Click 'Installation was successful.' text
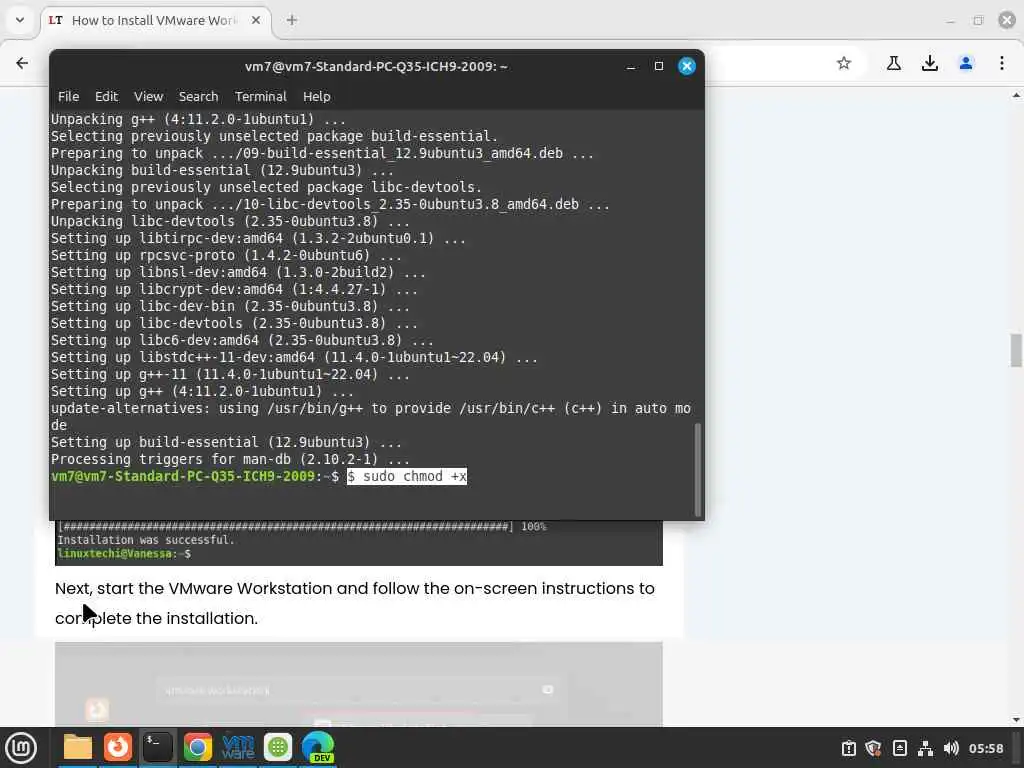This screenshot has height=768, width=1024. point(146,540)
